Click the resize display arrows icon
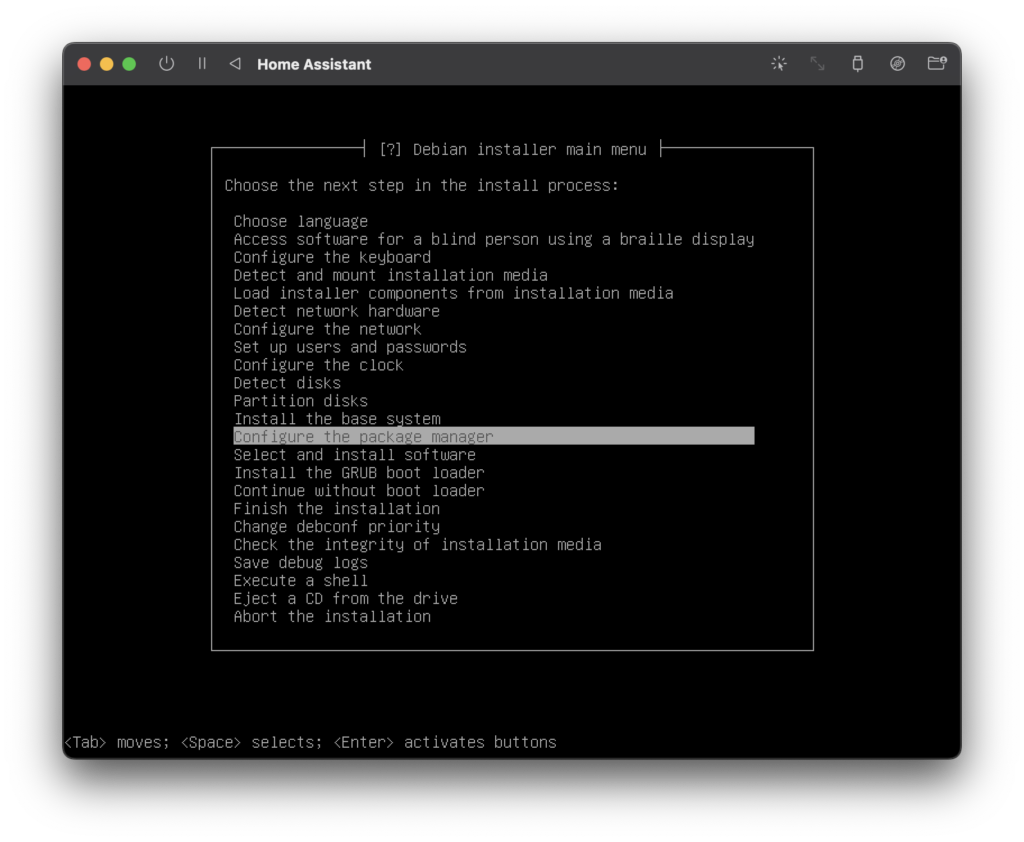 click(818, 63)
